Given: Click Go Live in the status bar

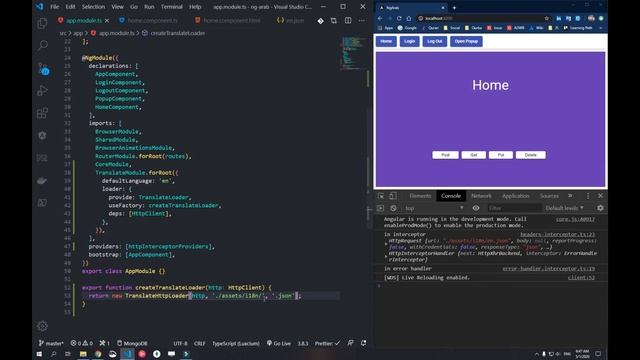Looking at the screenshot, I should pyautogui.click(x=279, y=343).
